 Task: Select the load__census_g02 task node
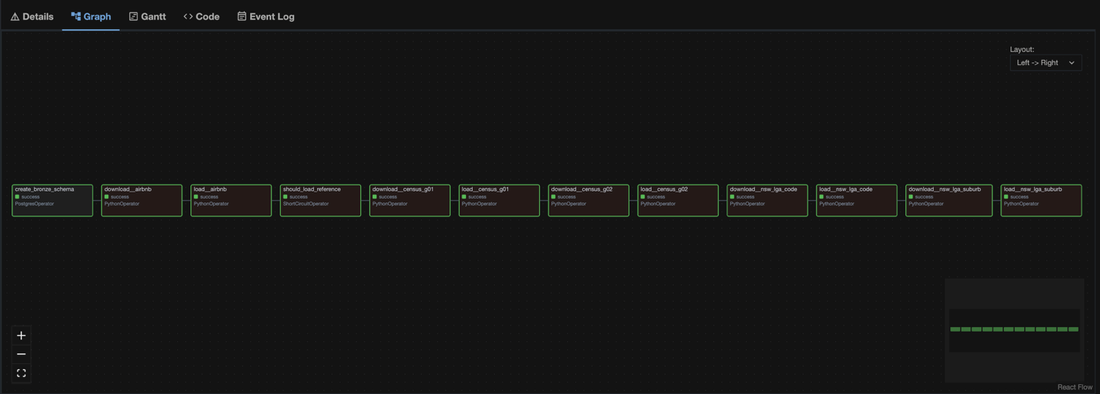point(678,201)
